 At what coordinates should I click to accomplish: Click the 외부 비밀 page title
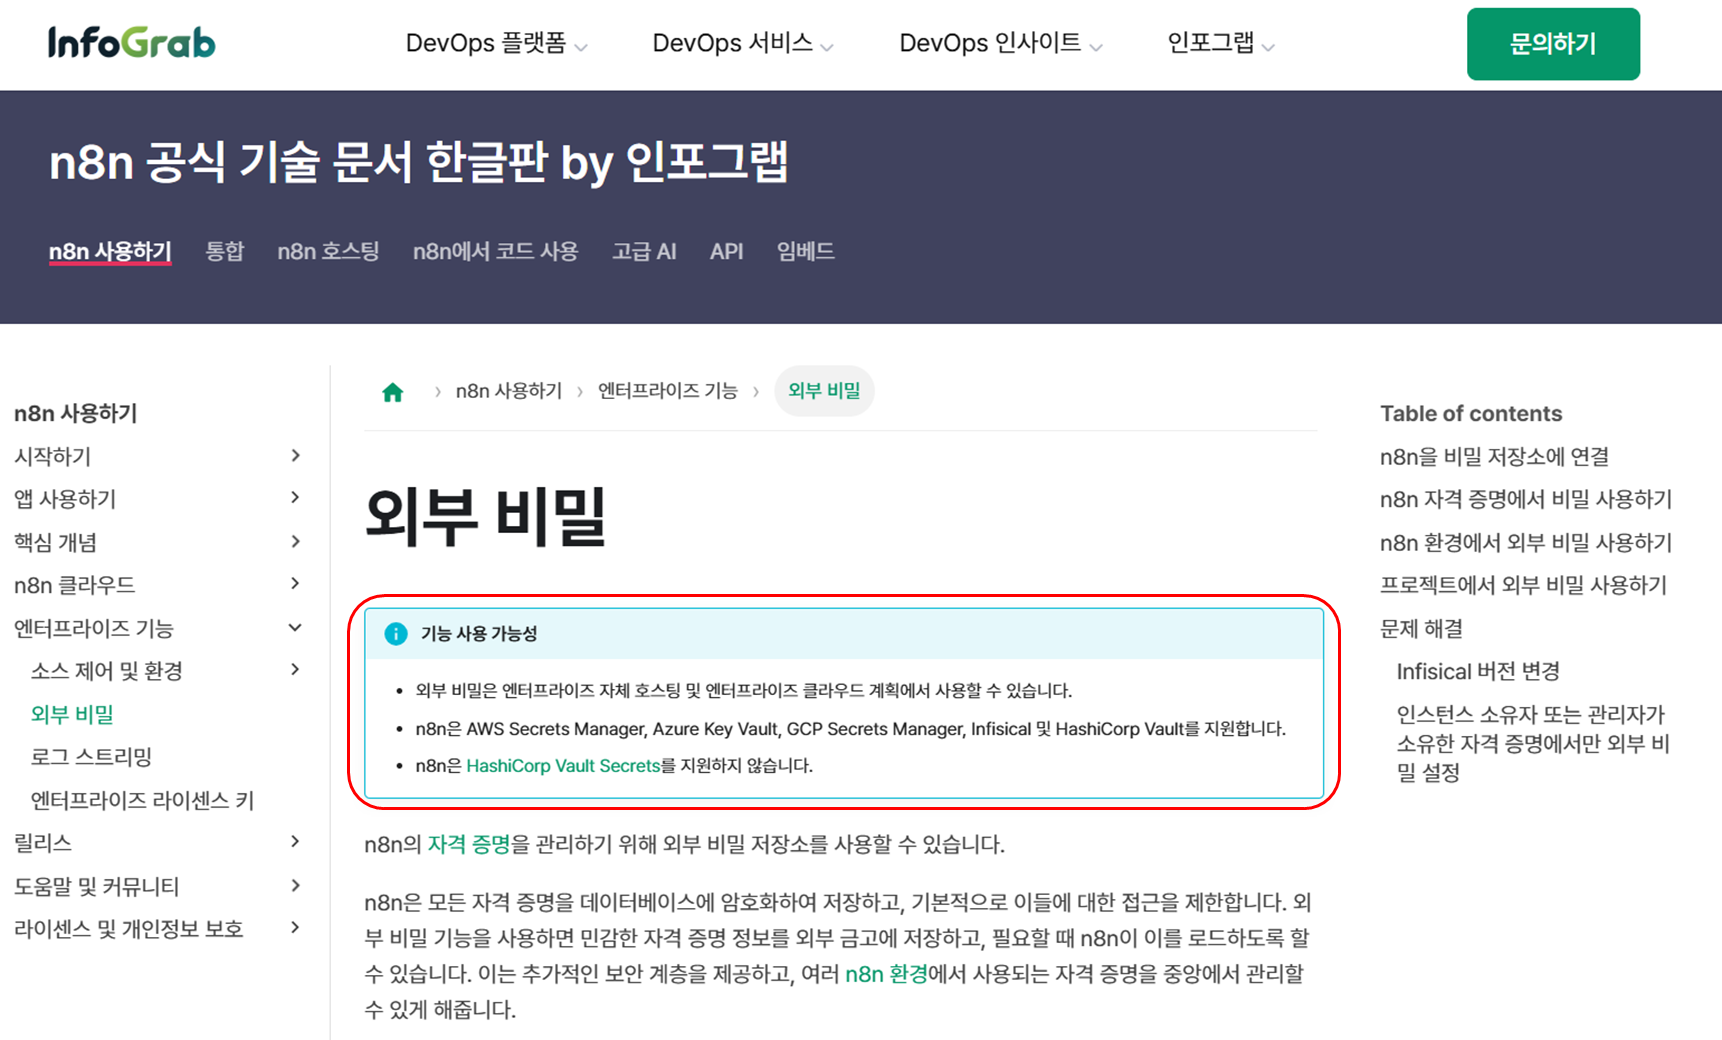click(486, 516)
